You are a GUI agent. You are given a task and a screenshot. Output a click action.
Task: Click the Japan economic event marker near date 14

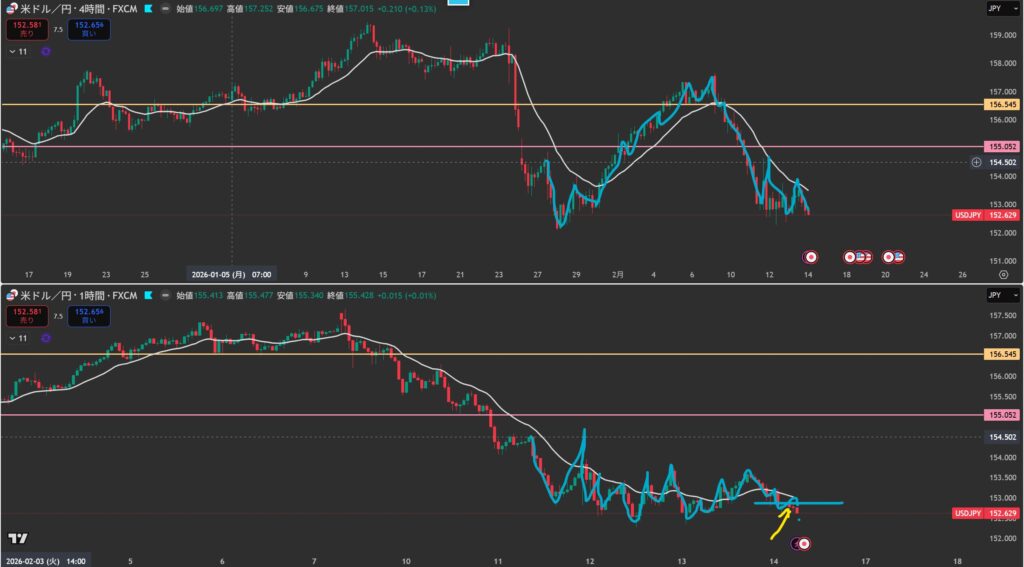pyautogui.click(x=810, y=256)
